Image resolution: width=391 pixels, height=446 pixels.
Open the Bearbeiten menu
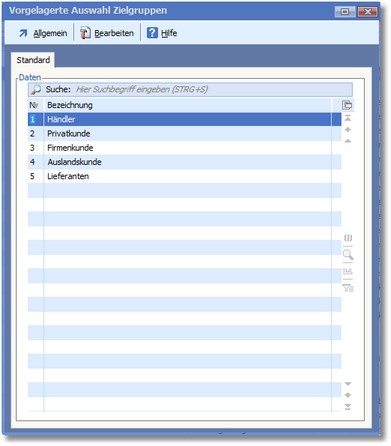[x=107, y=33]
